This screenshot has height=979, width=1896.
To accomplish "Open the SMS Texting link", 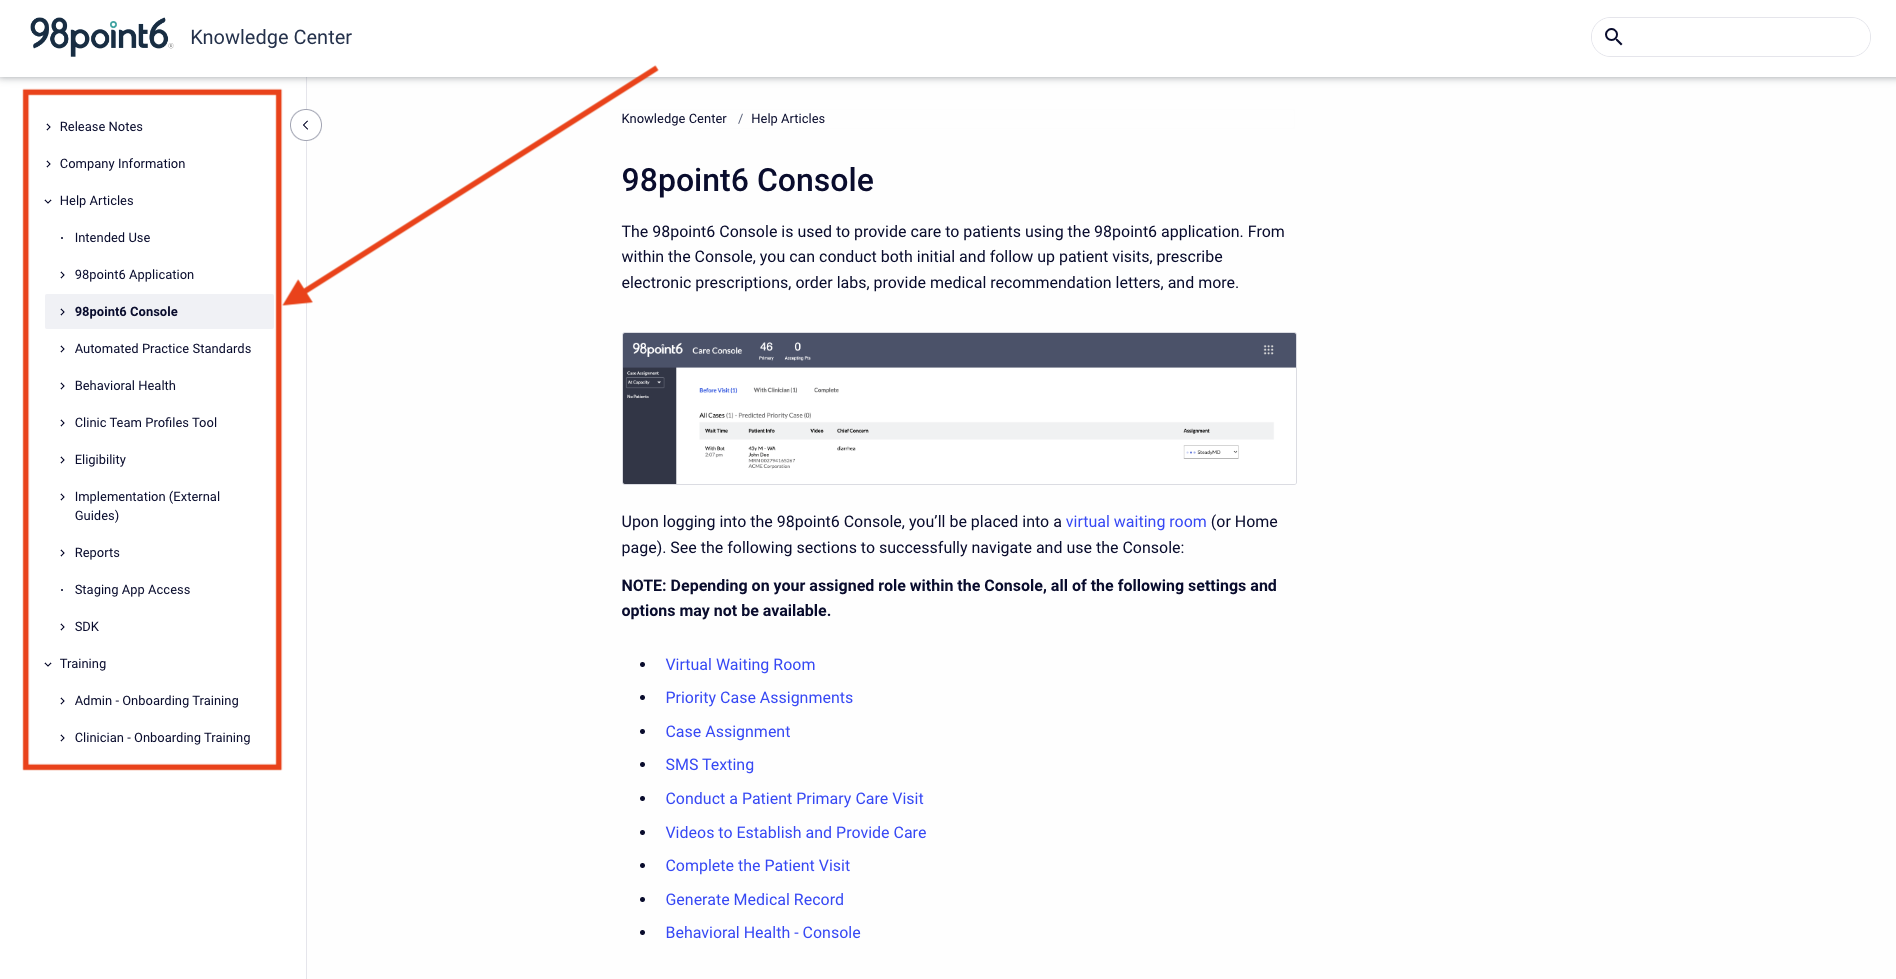I will pyautogui.click(x=710, y=765).
